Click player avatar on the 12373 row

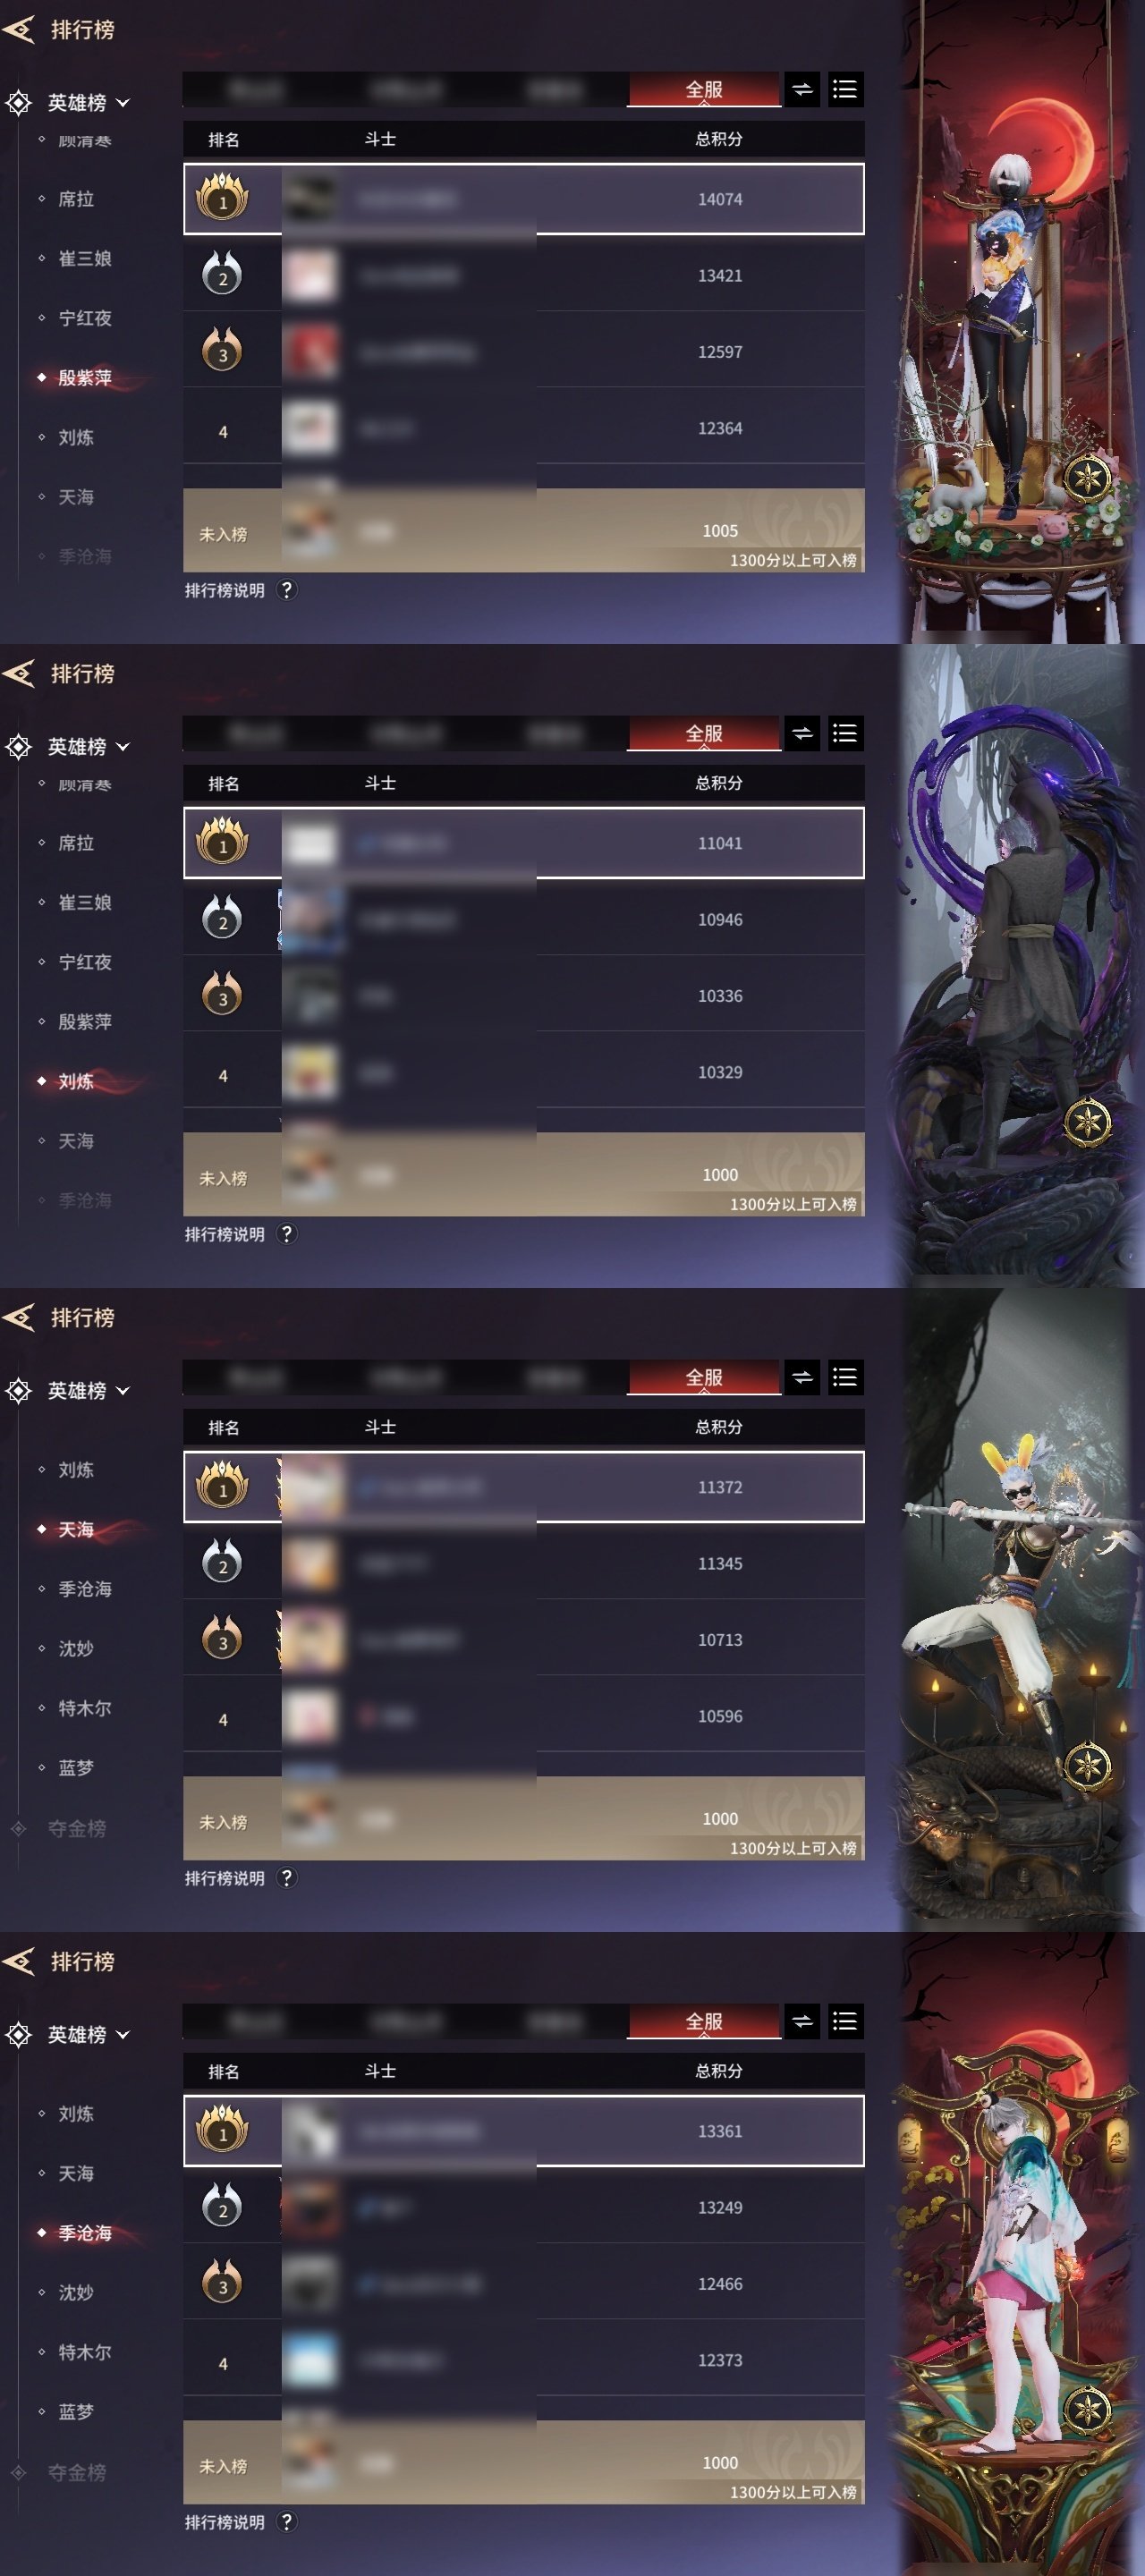tap(310, 2360)
